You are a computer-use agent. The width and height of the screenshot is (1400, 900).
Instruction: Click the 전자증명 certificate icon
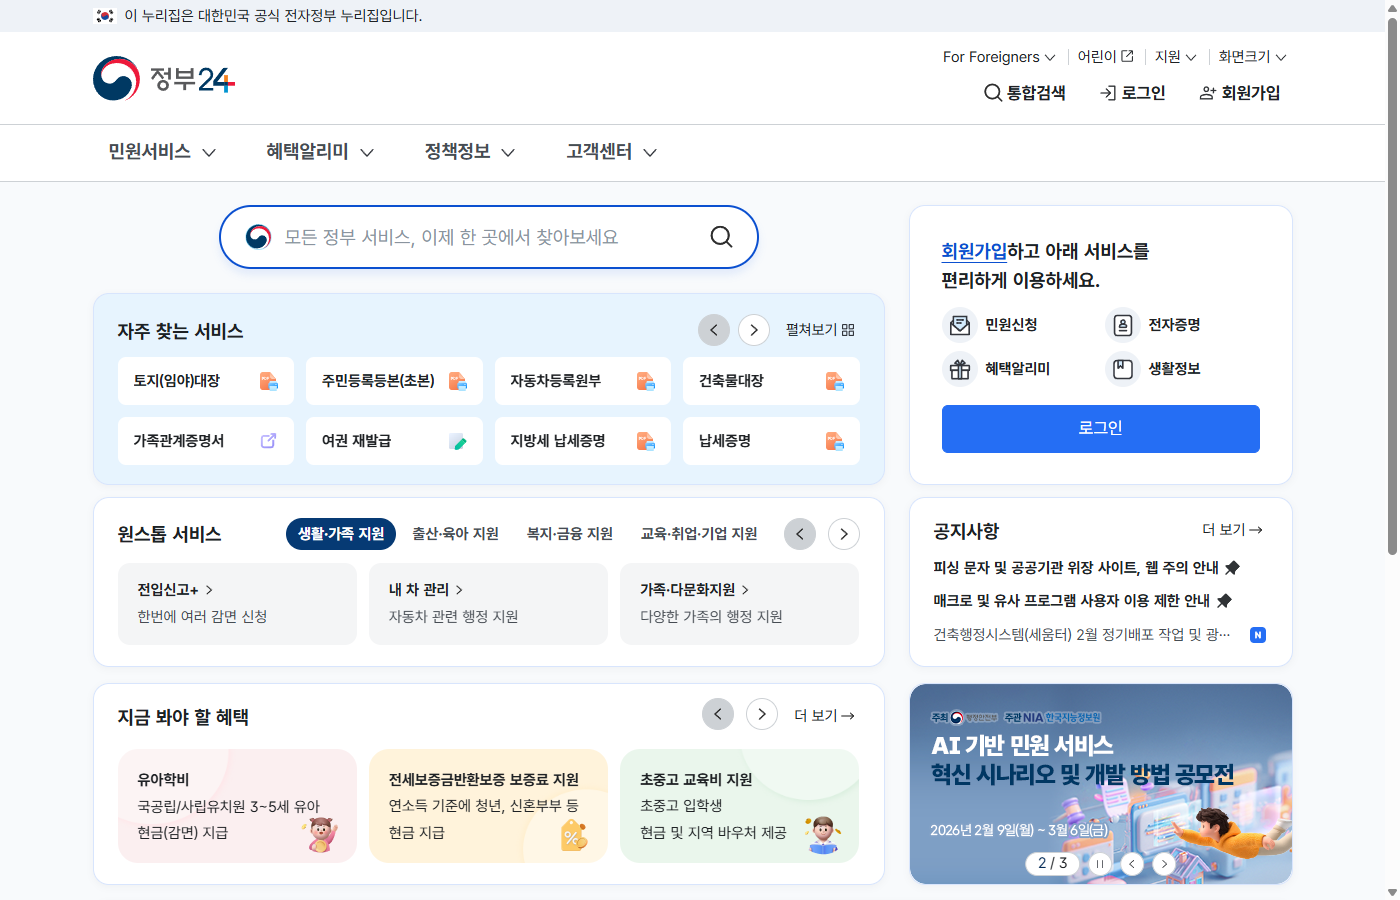[x=1122, y=324]
